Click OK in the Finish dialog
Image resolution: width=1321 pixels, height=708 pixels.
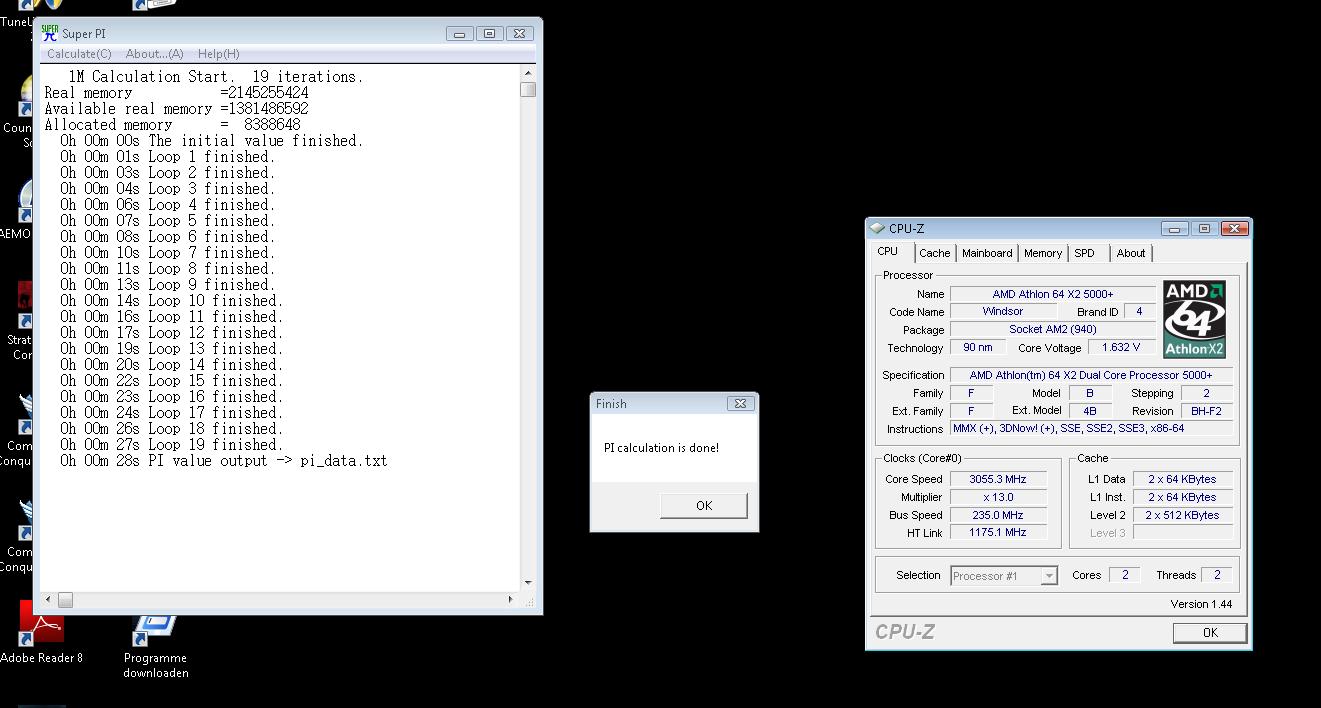[x=703, y=505]
